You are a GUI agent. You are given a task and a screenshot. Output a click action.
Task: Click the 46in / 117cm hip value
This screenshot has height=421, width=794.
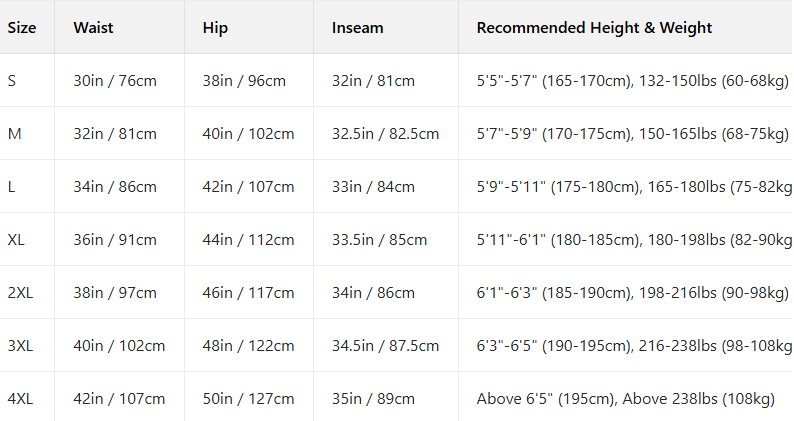[248, 293]
